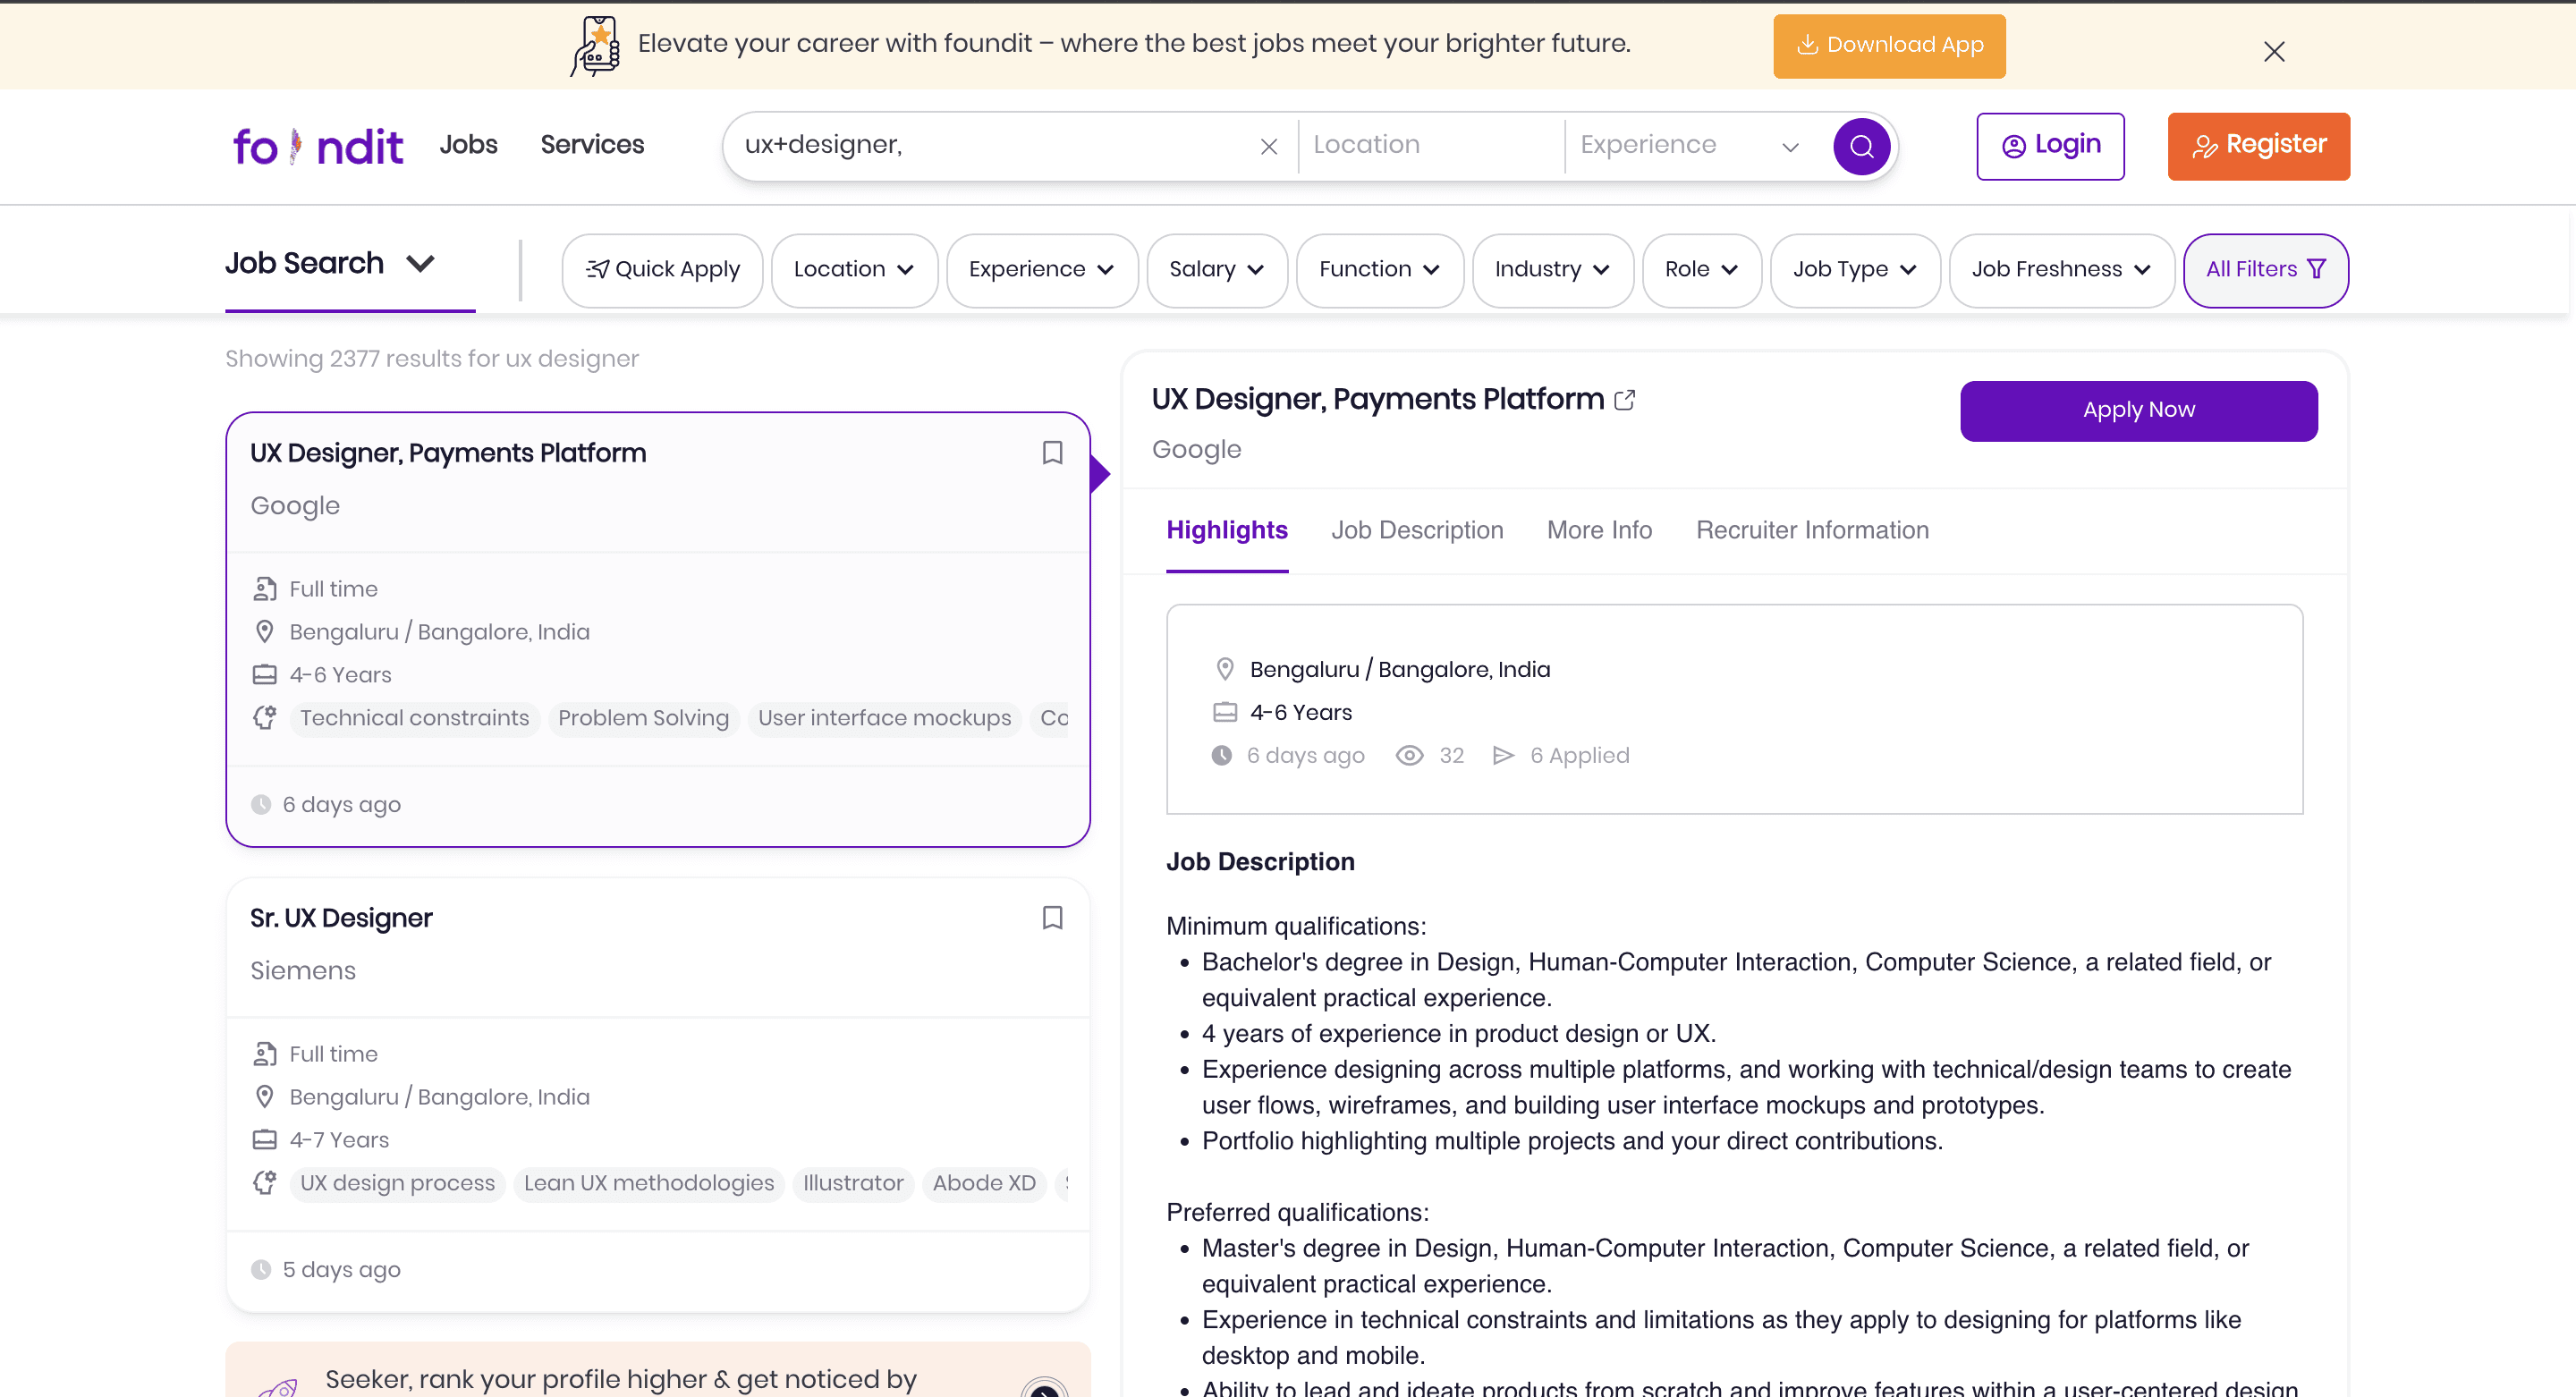Viewport: 2576px width, 1397px height.
Task: Click the foundit logo
Action: (x=318, y=146)
